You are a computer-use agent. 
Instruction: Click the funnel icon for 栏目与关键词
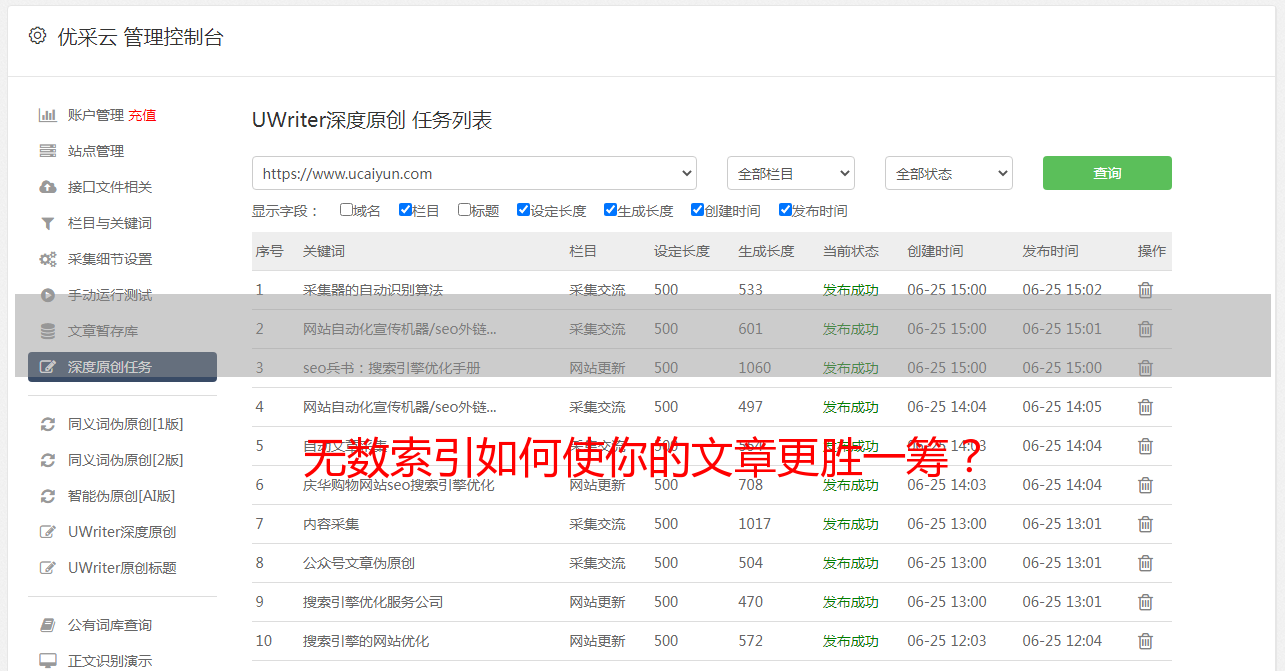pos(47,223)
